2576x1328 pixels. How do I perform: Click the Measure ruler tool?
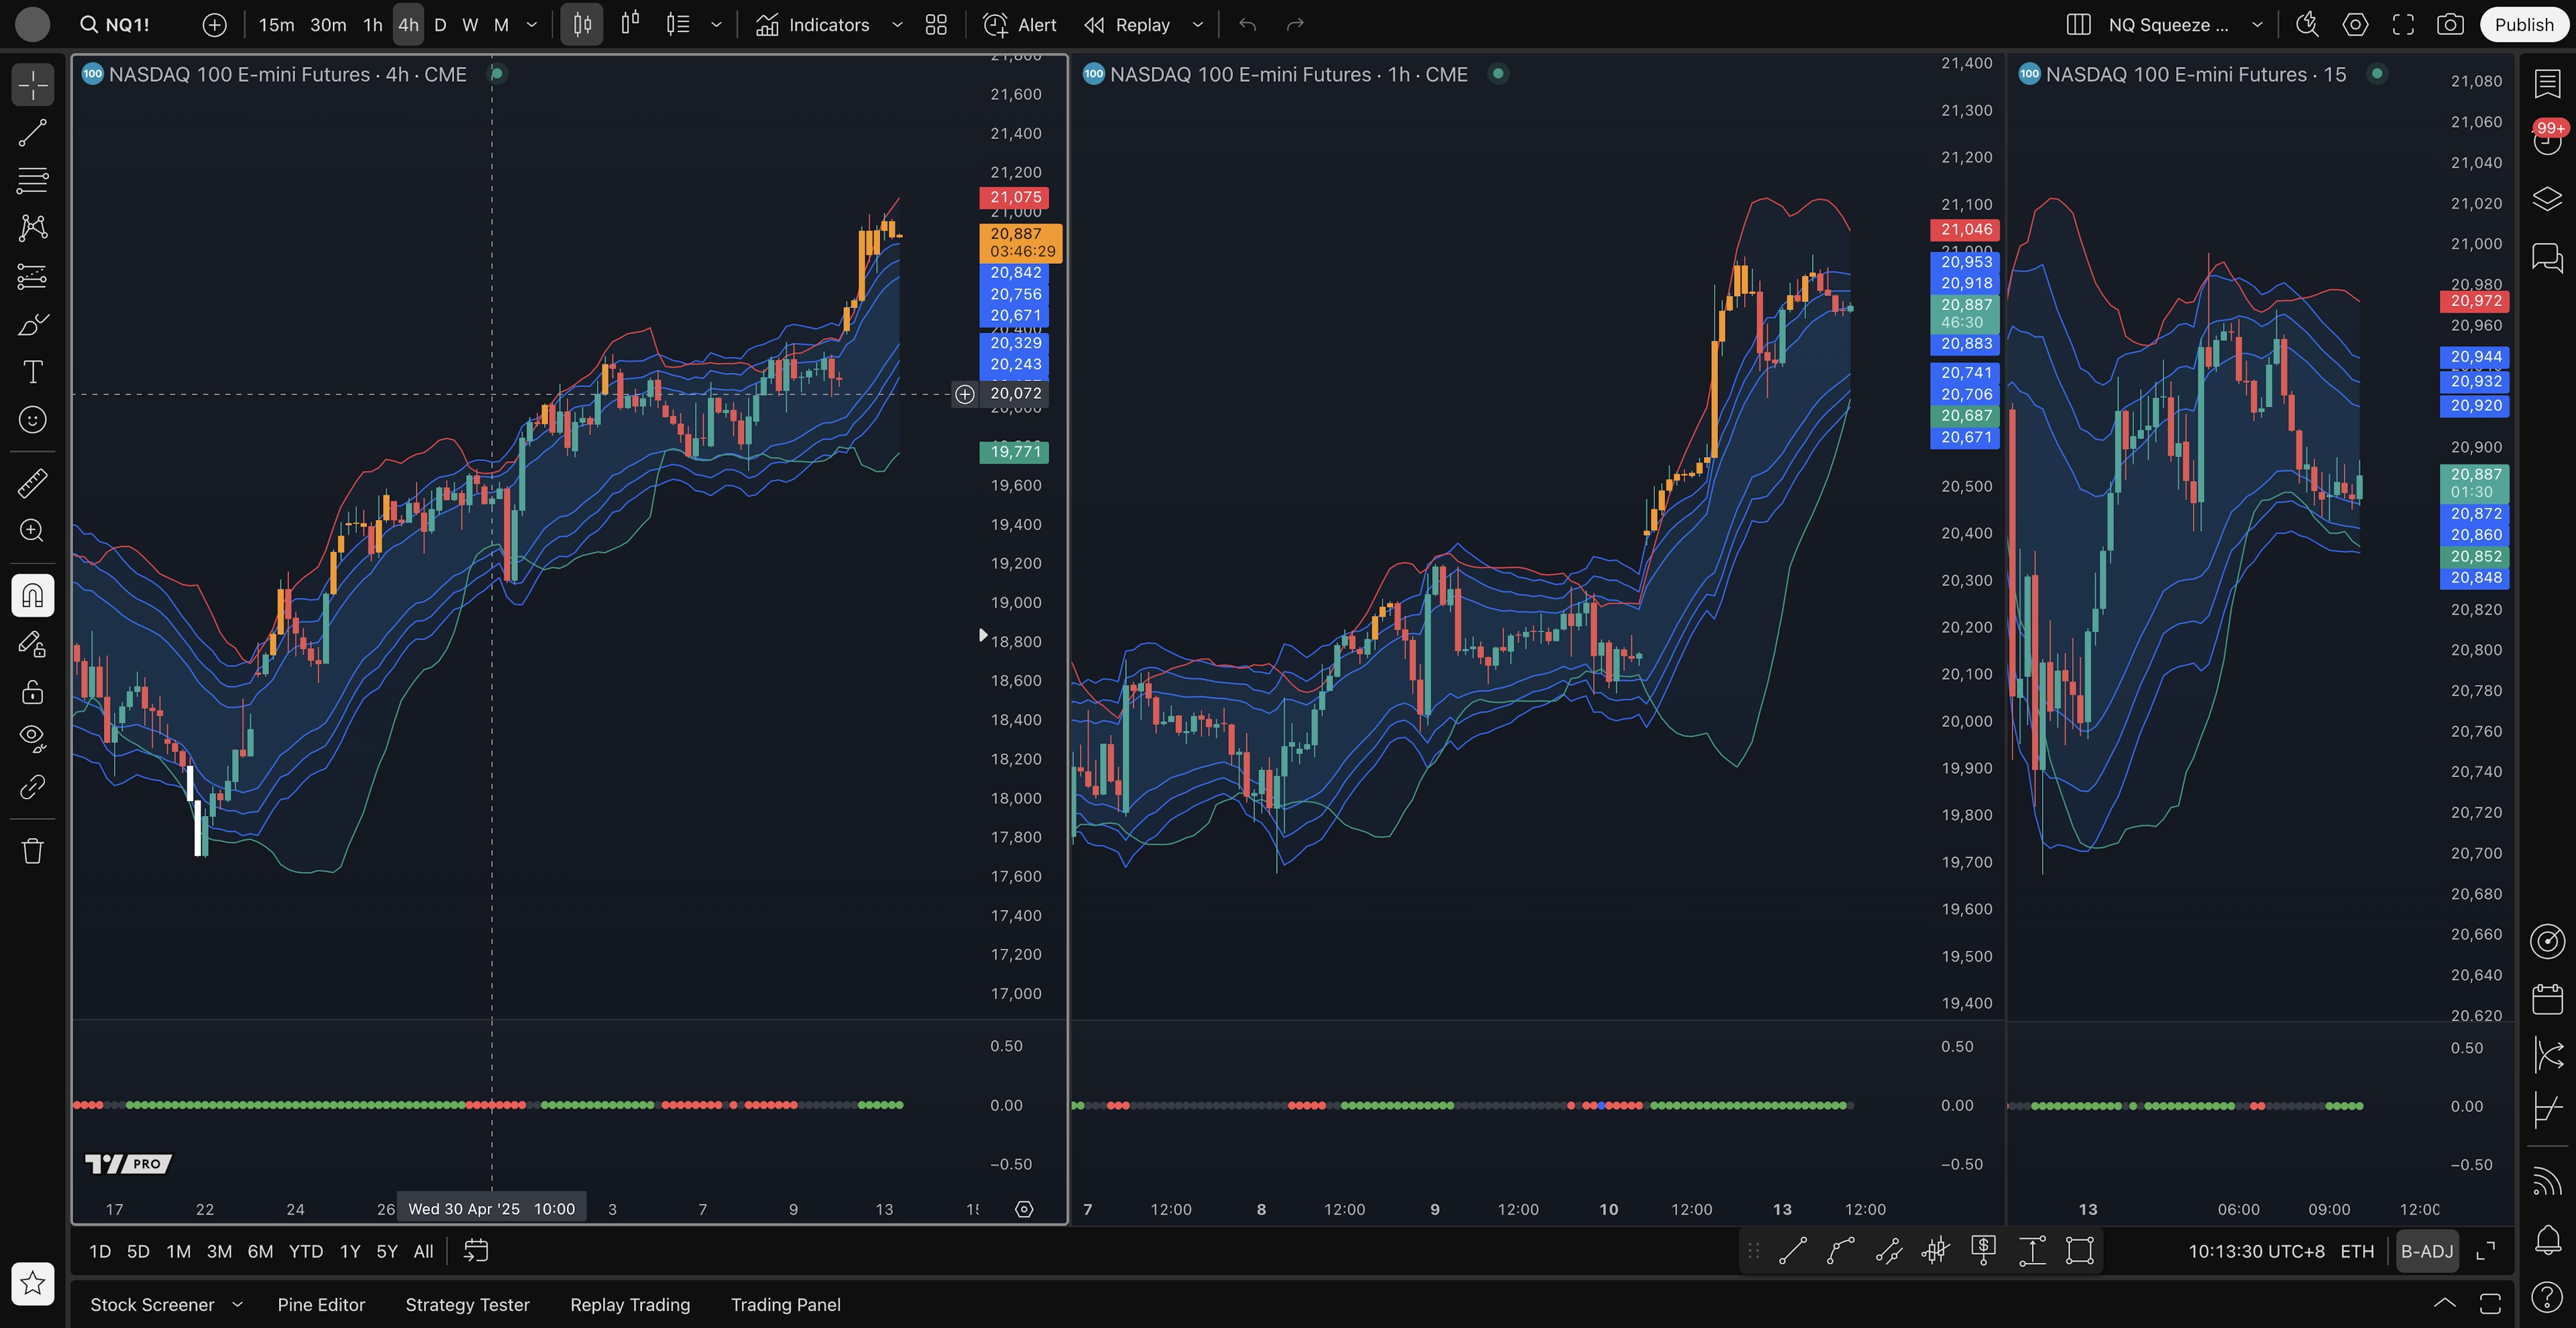pyautogui.click(x=32, y=484)
